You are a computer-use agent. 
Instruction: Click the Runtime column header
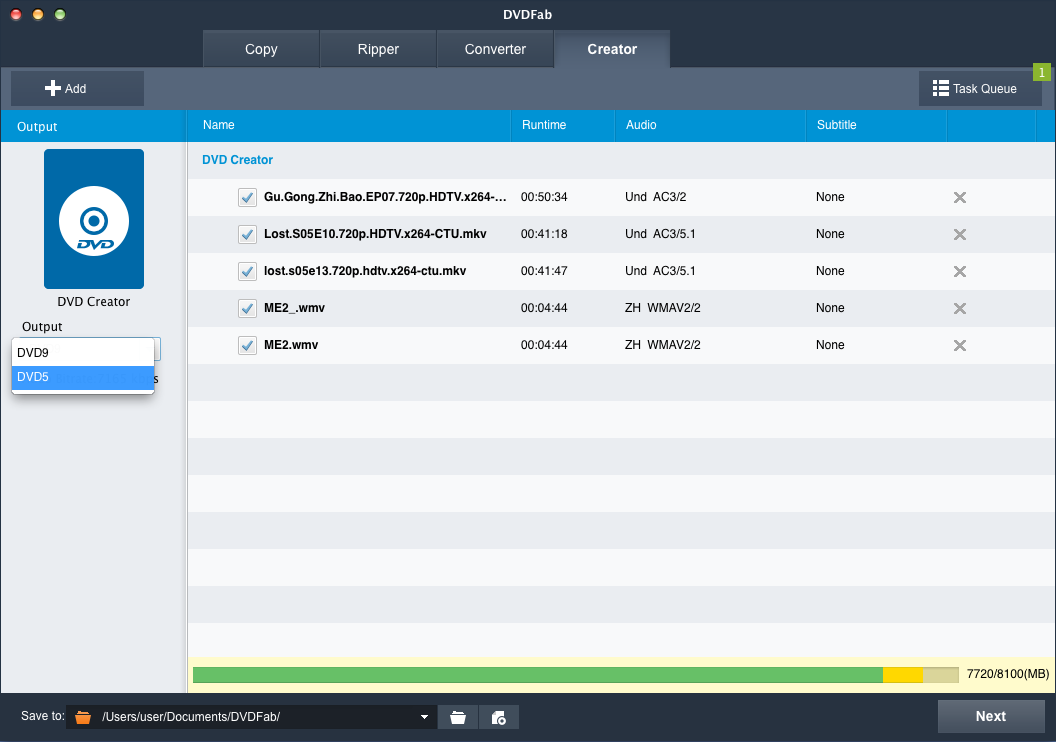point(563,125)
